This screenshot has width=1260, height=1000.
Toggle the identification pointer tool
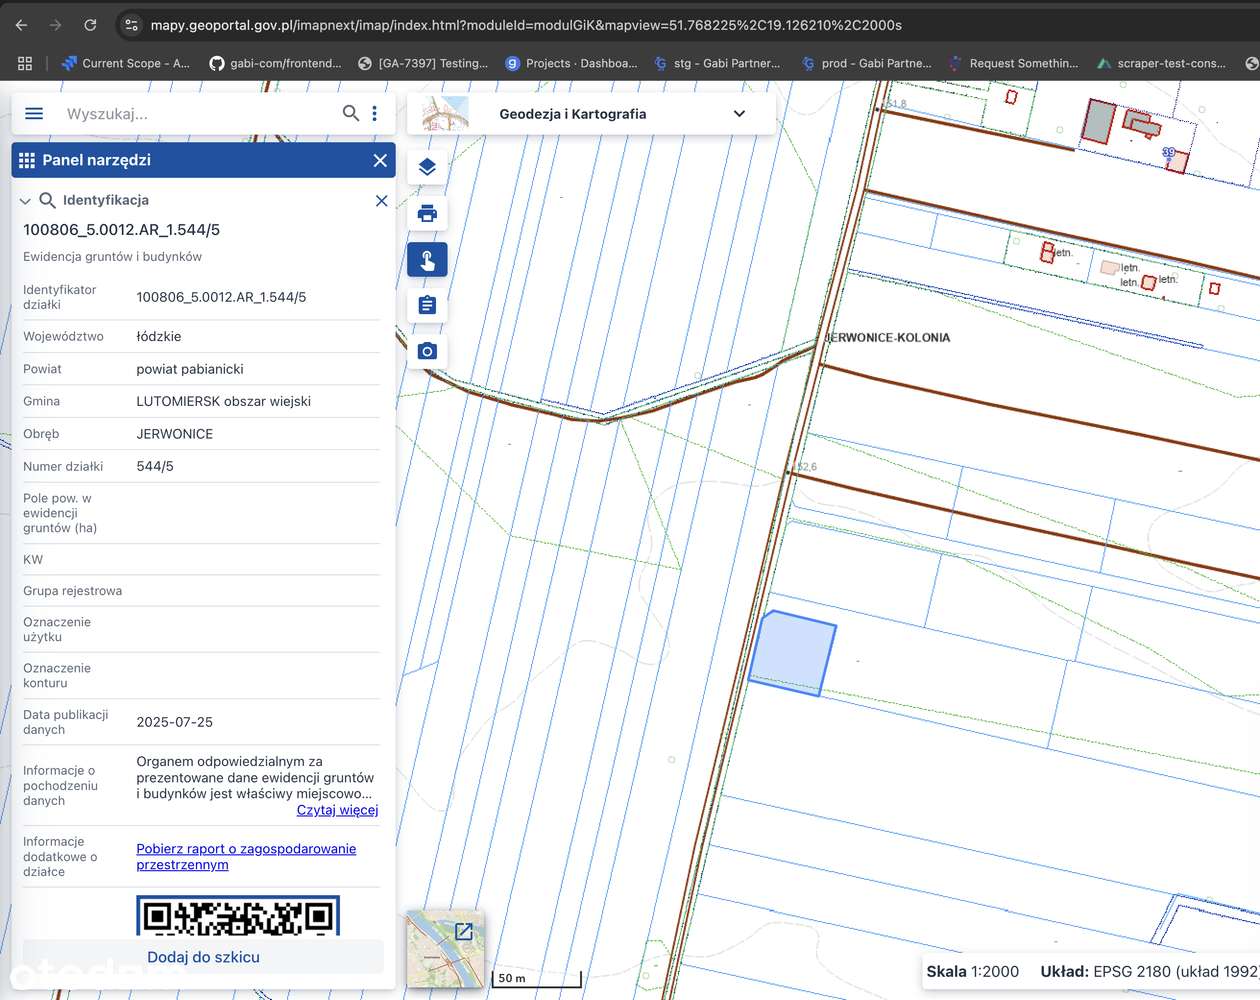pyautogui.click(x=427, y=260)
